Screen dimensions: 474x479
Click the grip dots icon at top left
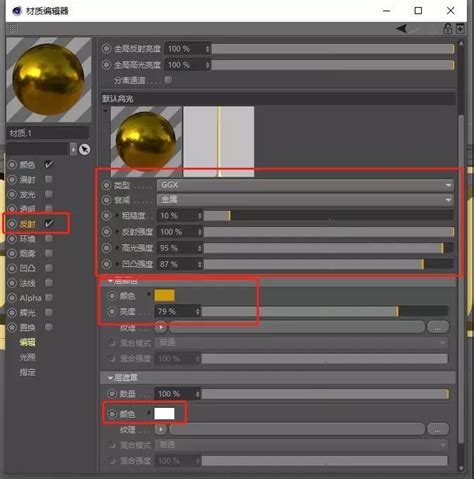click(13, 28)
